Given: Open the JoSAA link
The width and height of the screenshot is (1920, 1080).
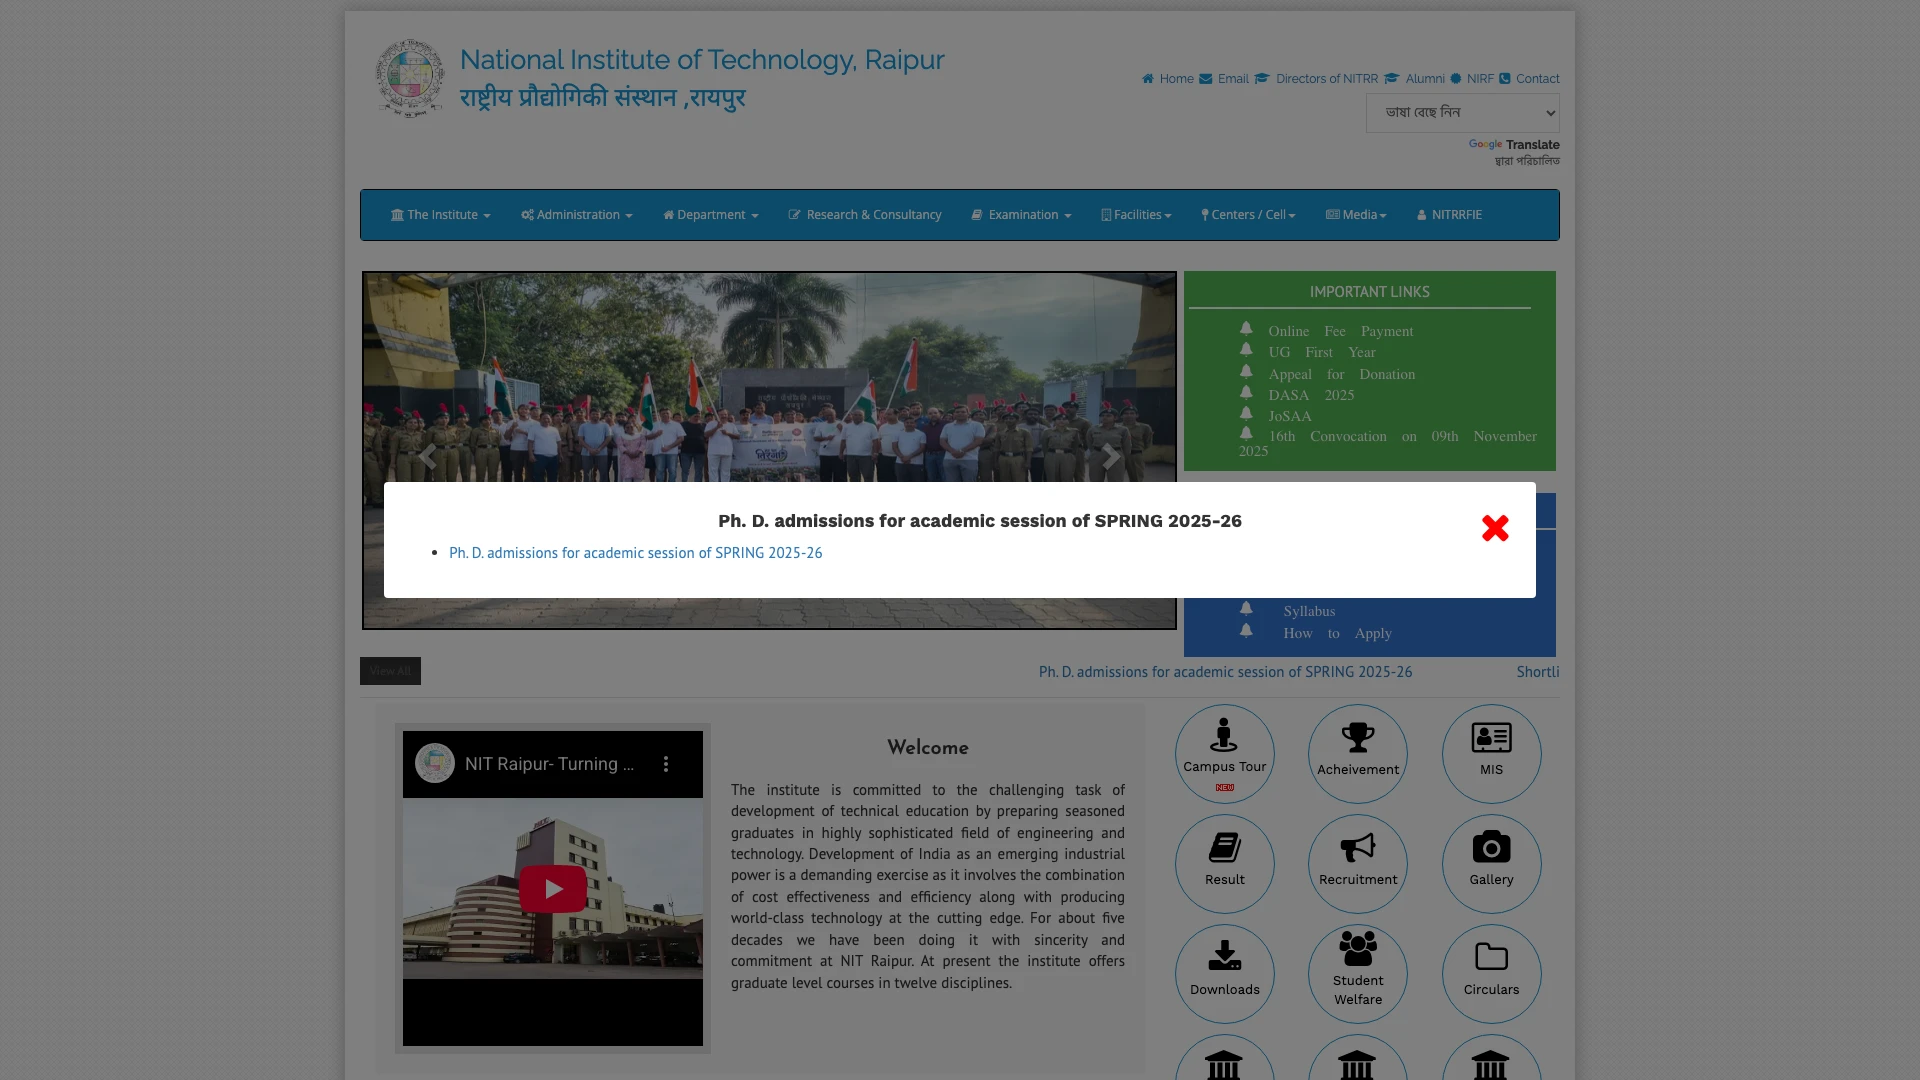Looking at the screenshot, I should [x=1290, y=416].
